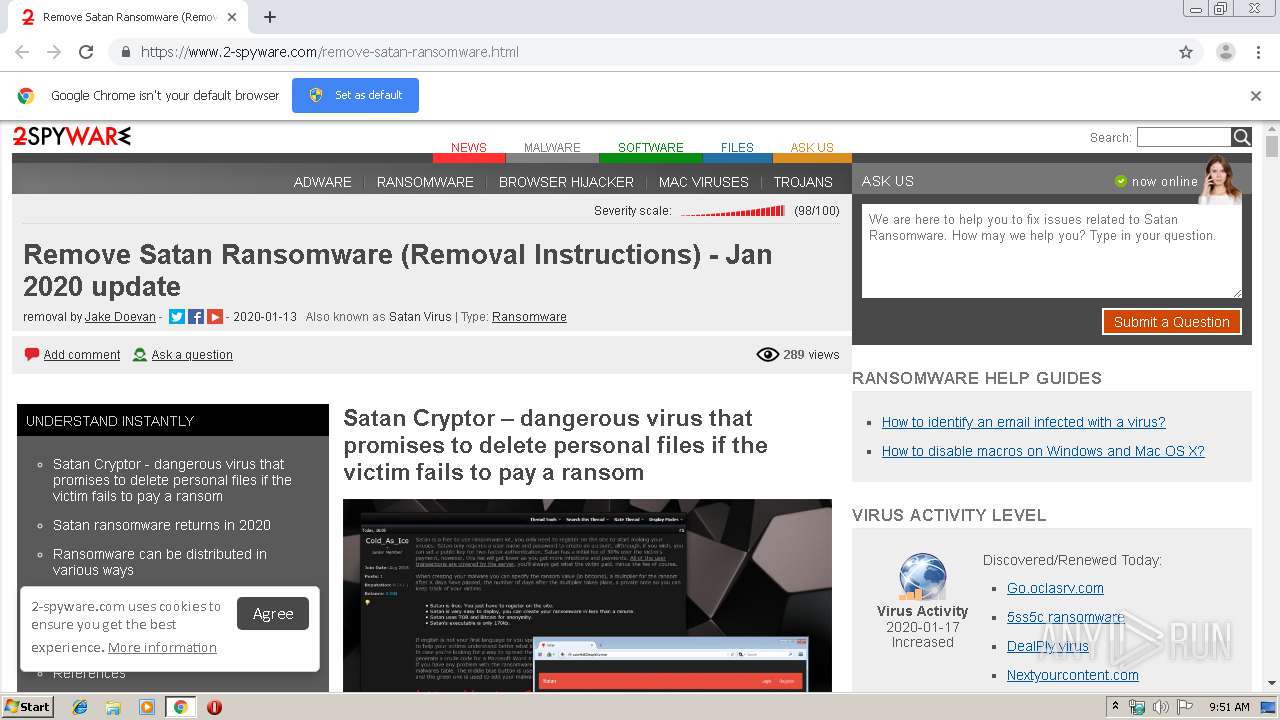Click the Submit a Question button
The width and height of the screenshot is (1280, 720).
(x=1172, y=322)
